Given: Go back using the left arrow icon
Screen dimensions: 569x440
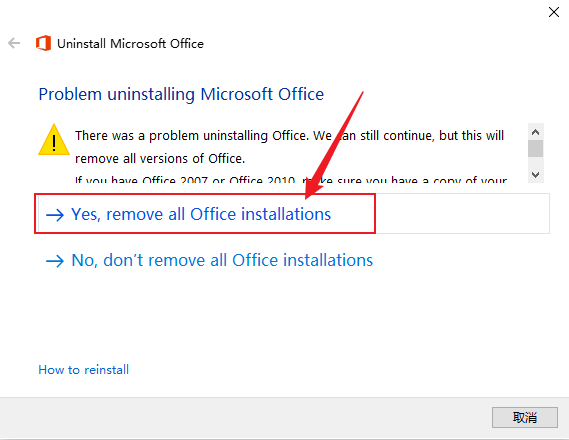Looking at the screenshot, I should 14,43.
